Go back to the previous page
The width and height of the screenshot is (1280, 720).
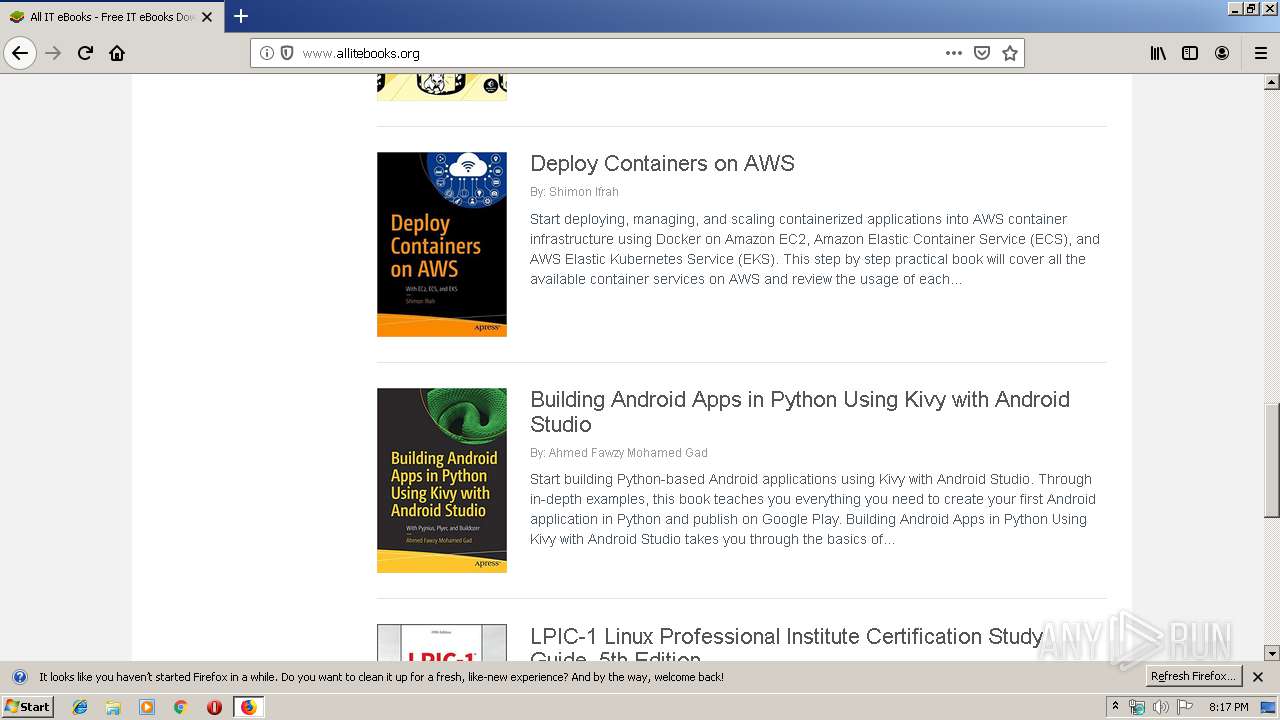pos(20,53)
